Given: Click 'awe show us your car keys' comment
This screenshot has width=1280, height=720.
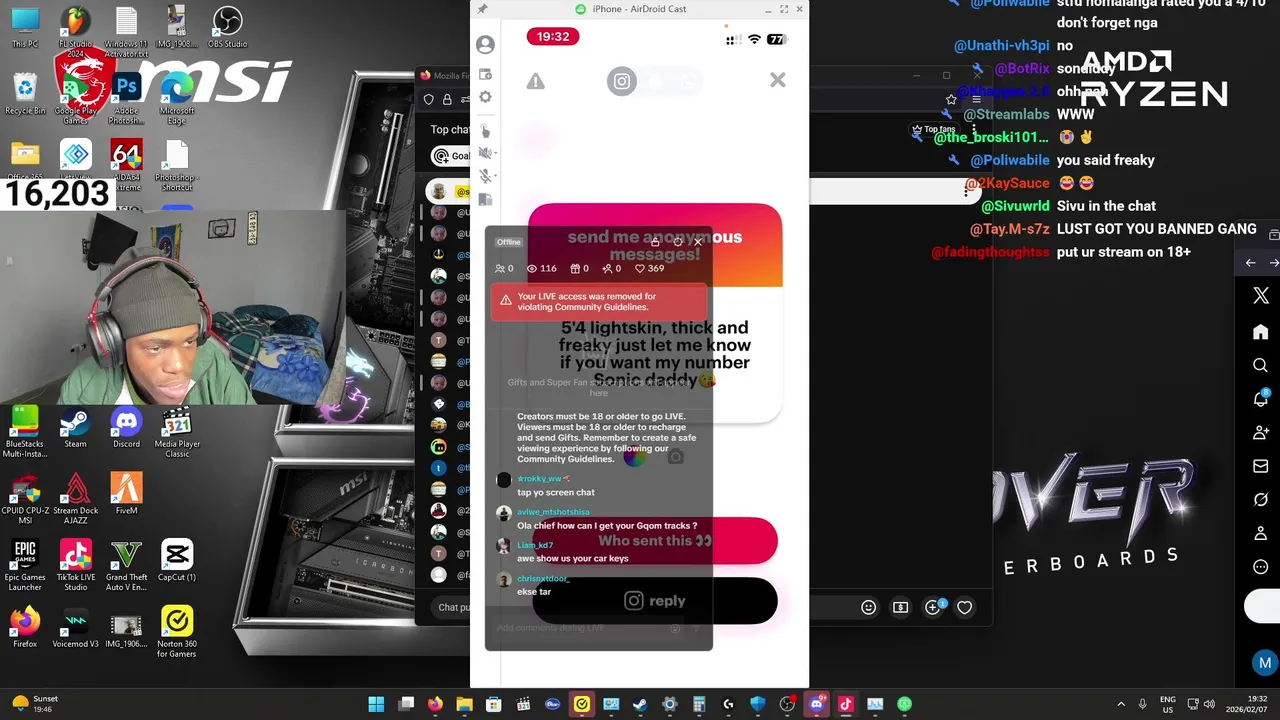Looking at the screenshot, I should click(573, 558).
